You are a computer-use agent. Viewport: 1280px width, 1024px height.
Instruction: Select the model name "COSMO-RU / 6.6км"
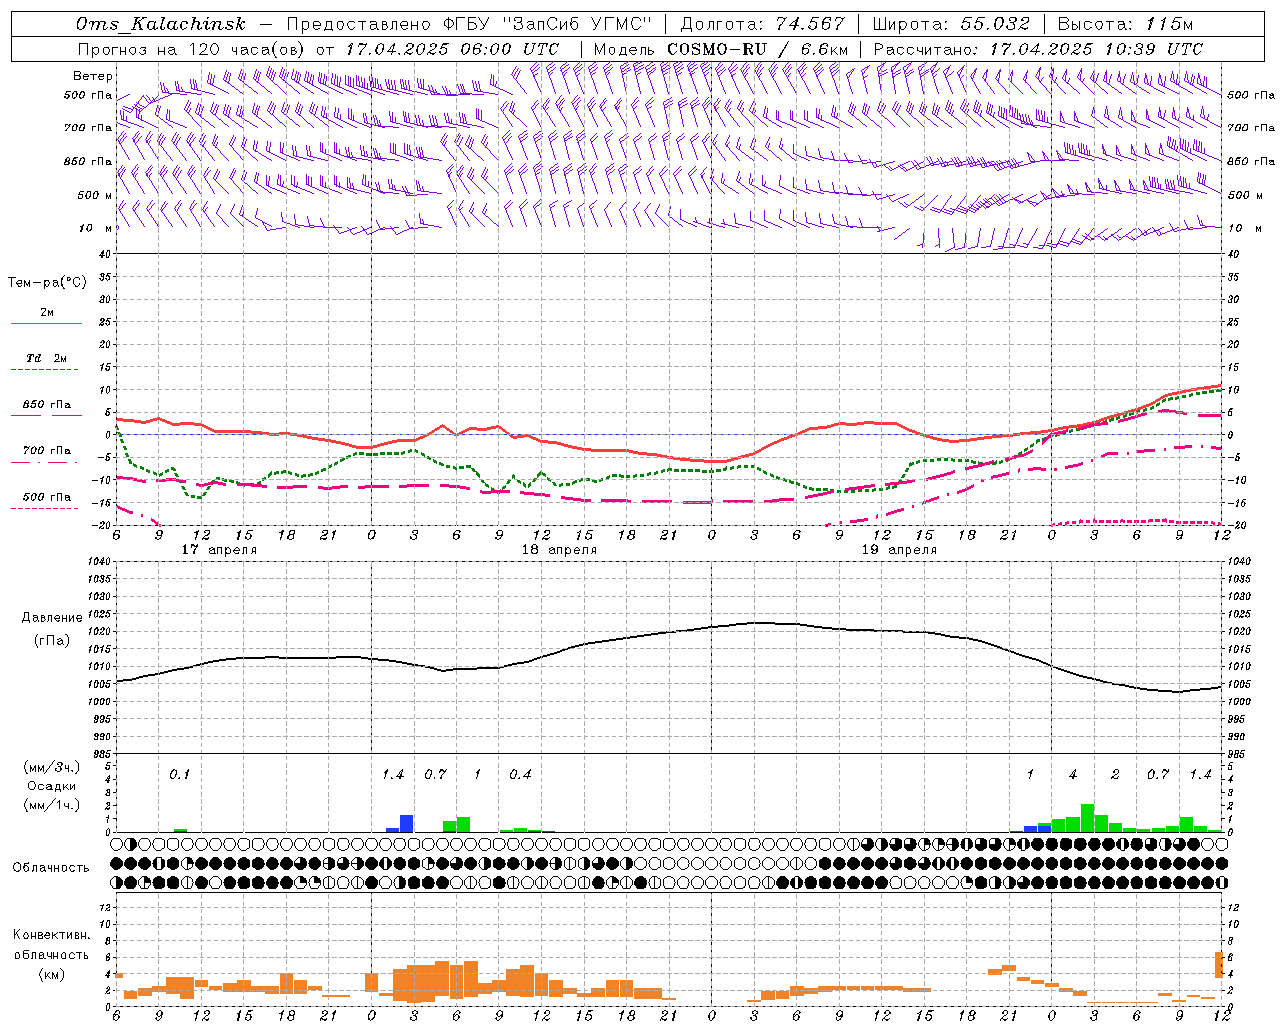tap(757, 49)
